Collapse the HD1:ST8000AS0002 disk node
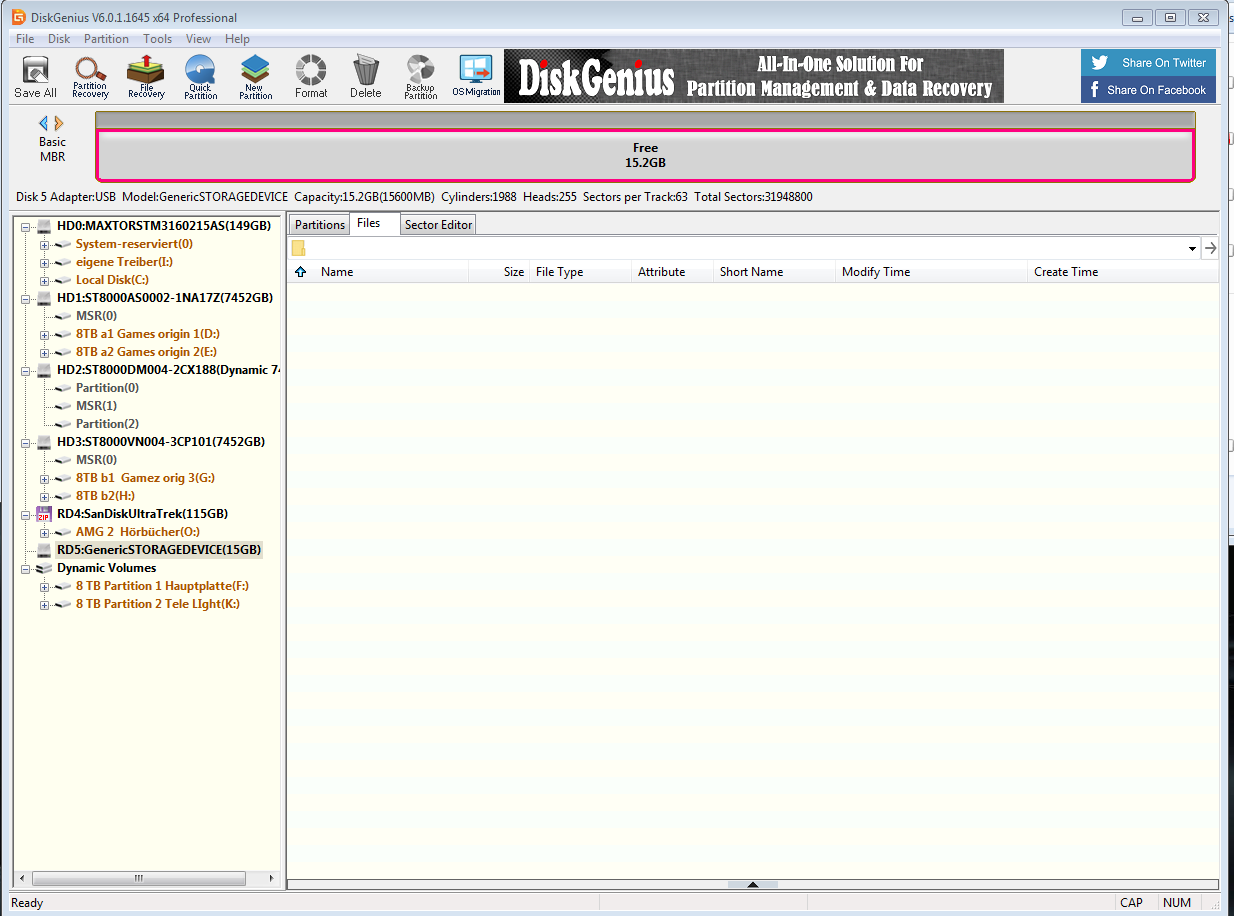The width and height of the screenshot is (1234, 916). [x=26, y=298]
